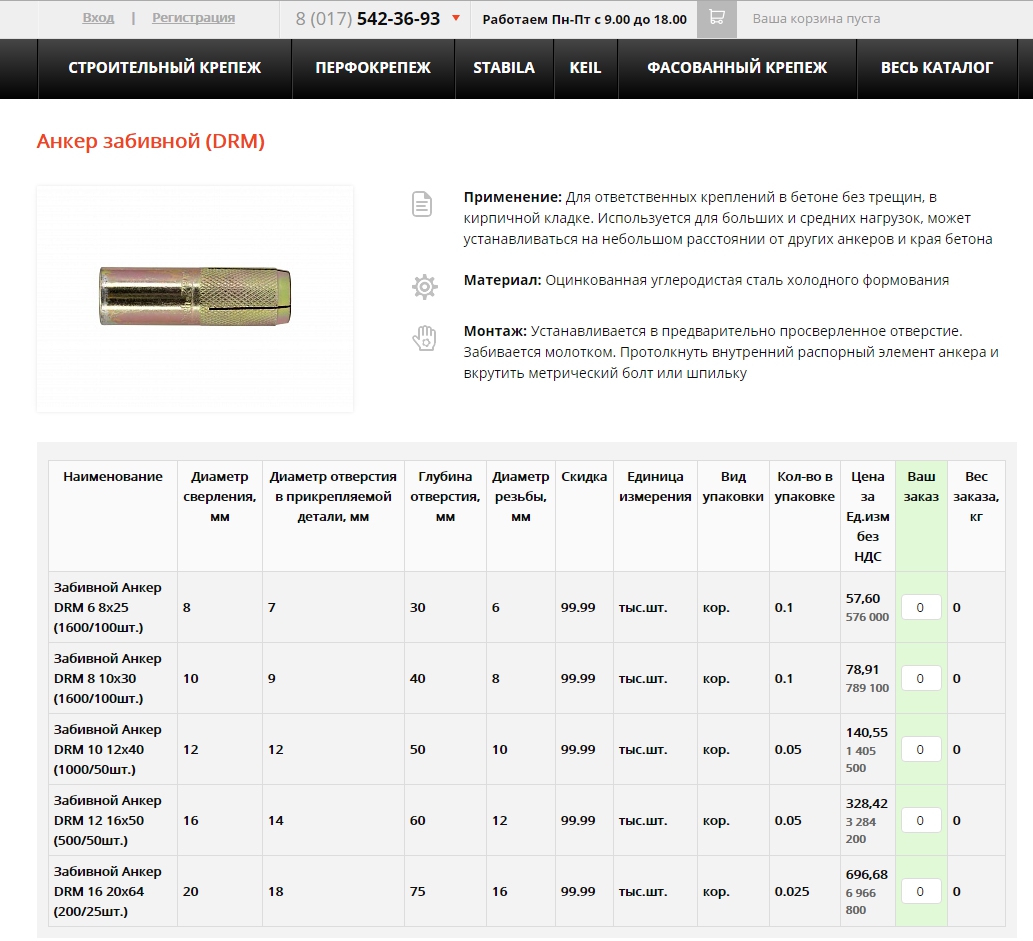The width and height of the screenshot is (1033, 941).
Task: Open the СТРОИТЕЛЬНЫЙ КРЕПЕЖ menu
Action: pos(165,68)
